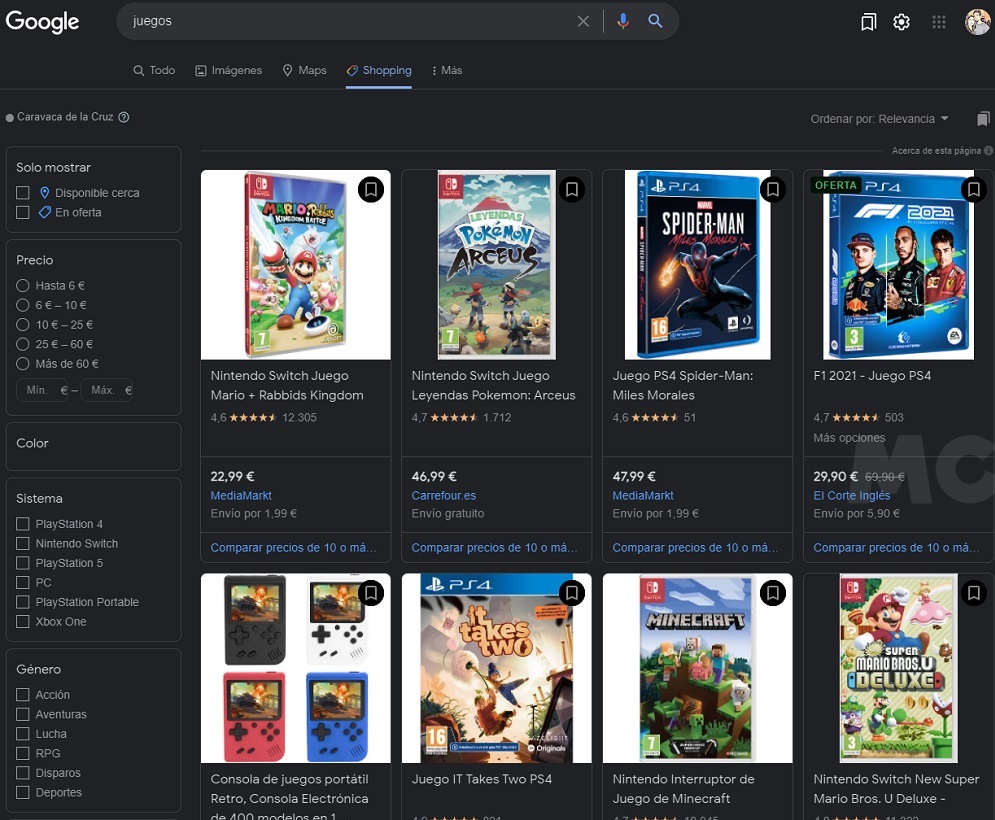Viewport: 995px width, 820px height.
Task: Click help icon beside Caravaca de la Cruz
Action: click(x=124, y=117)
